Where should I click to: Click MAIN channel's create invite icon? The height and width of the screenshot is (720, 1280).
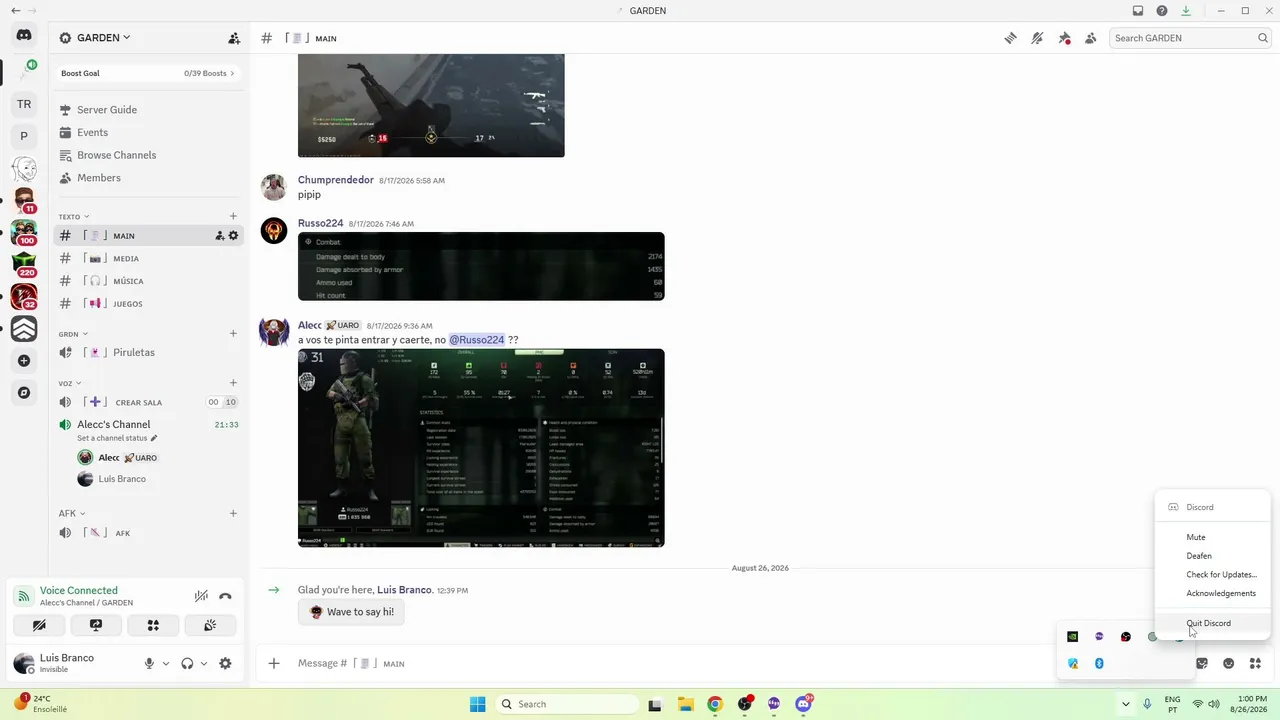(x=220, y=236)
